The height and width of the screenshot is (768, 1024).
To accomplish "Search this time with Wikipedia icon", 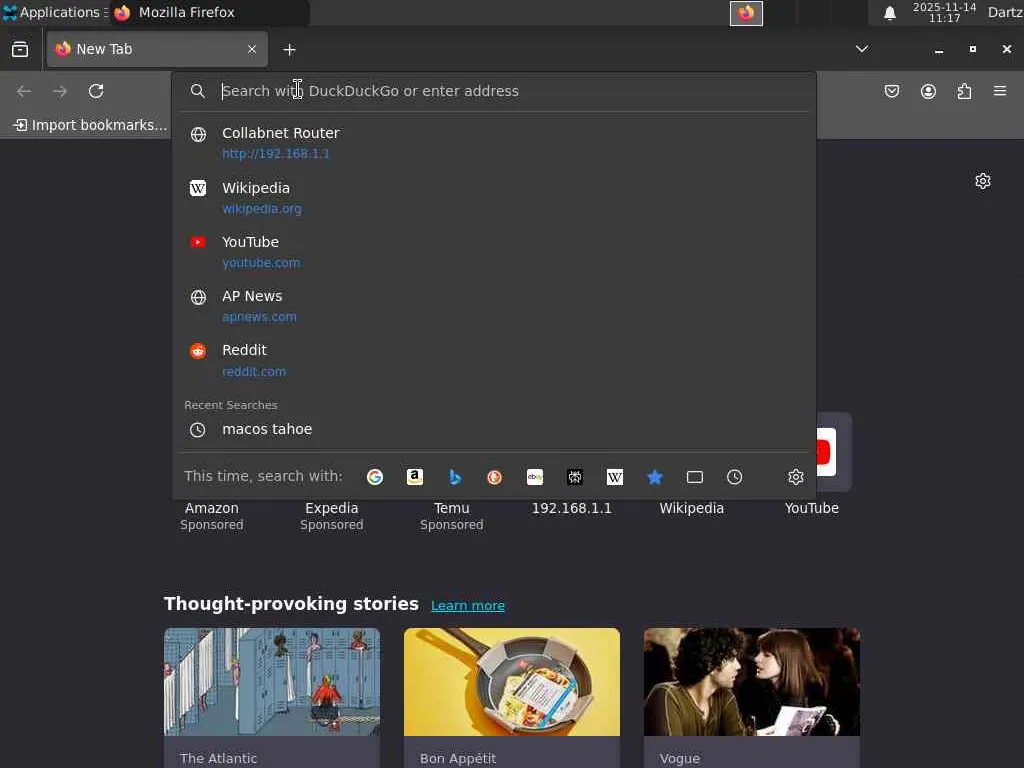I will [x=615, y=477].
